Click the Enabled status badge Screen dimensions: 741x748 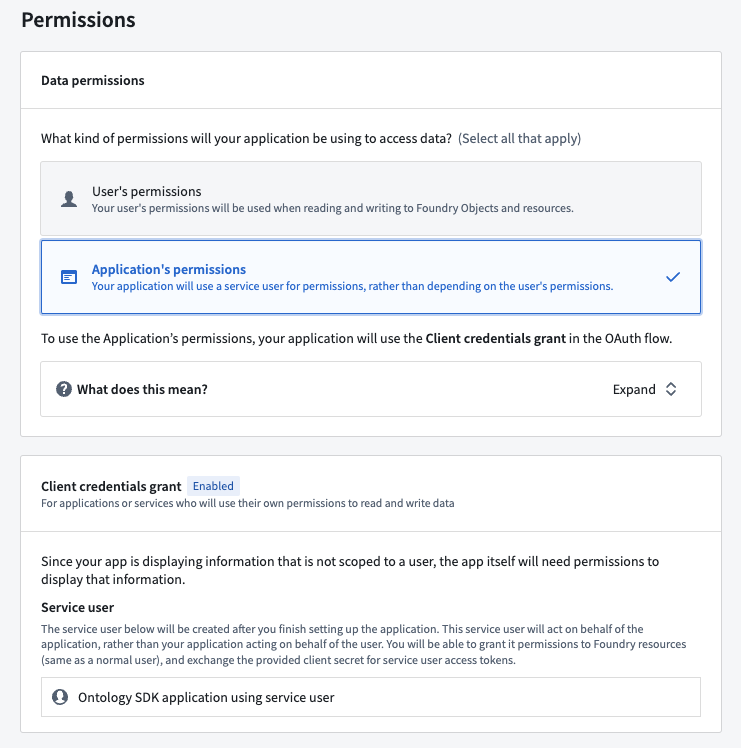click(x=213, y=486)
